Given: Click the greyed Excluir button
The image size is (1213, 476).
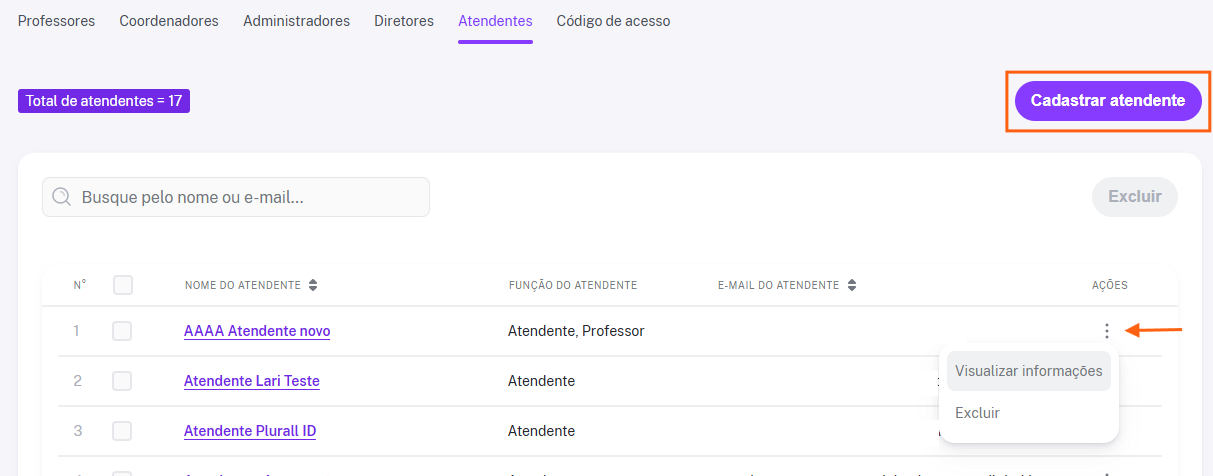Looking at the screenshot, I should [1134, 197].
